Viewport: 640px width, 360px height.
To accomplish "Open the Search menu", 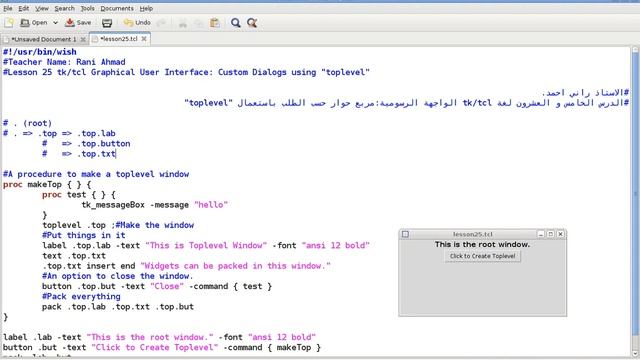I will pos(64,8).
